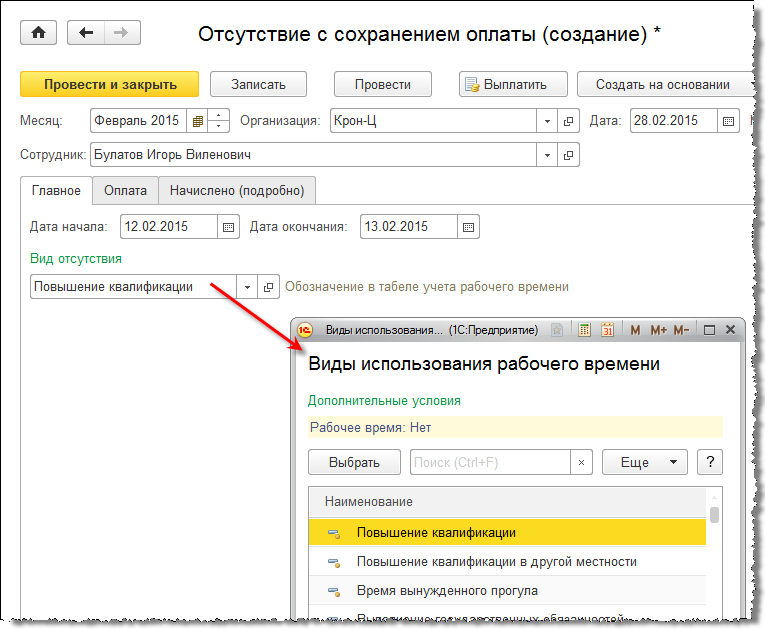Image resolution: width=765 pixels, height=630 pixels.
Task: Open the calculator icon in popup titlebar
Action: [584, 330]
